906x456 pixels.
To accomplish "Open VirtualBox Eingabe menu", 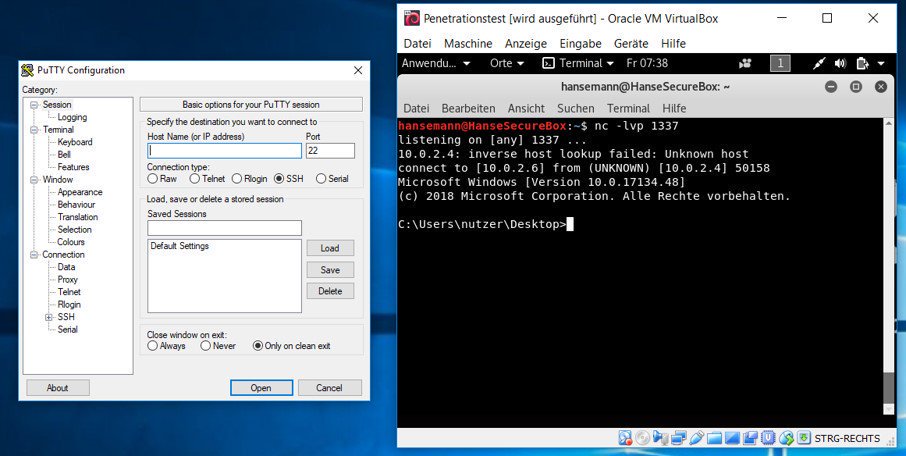I will (580, 44).
